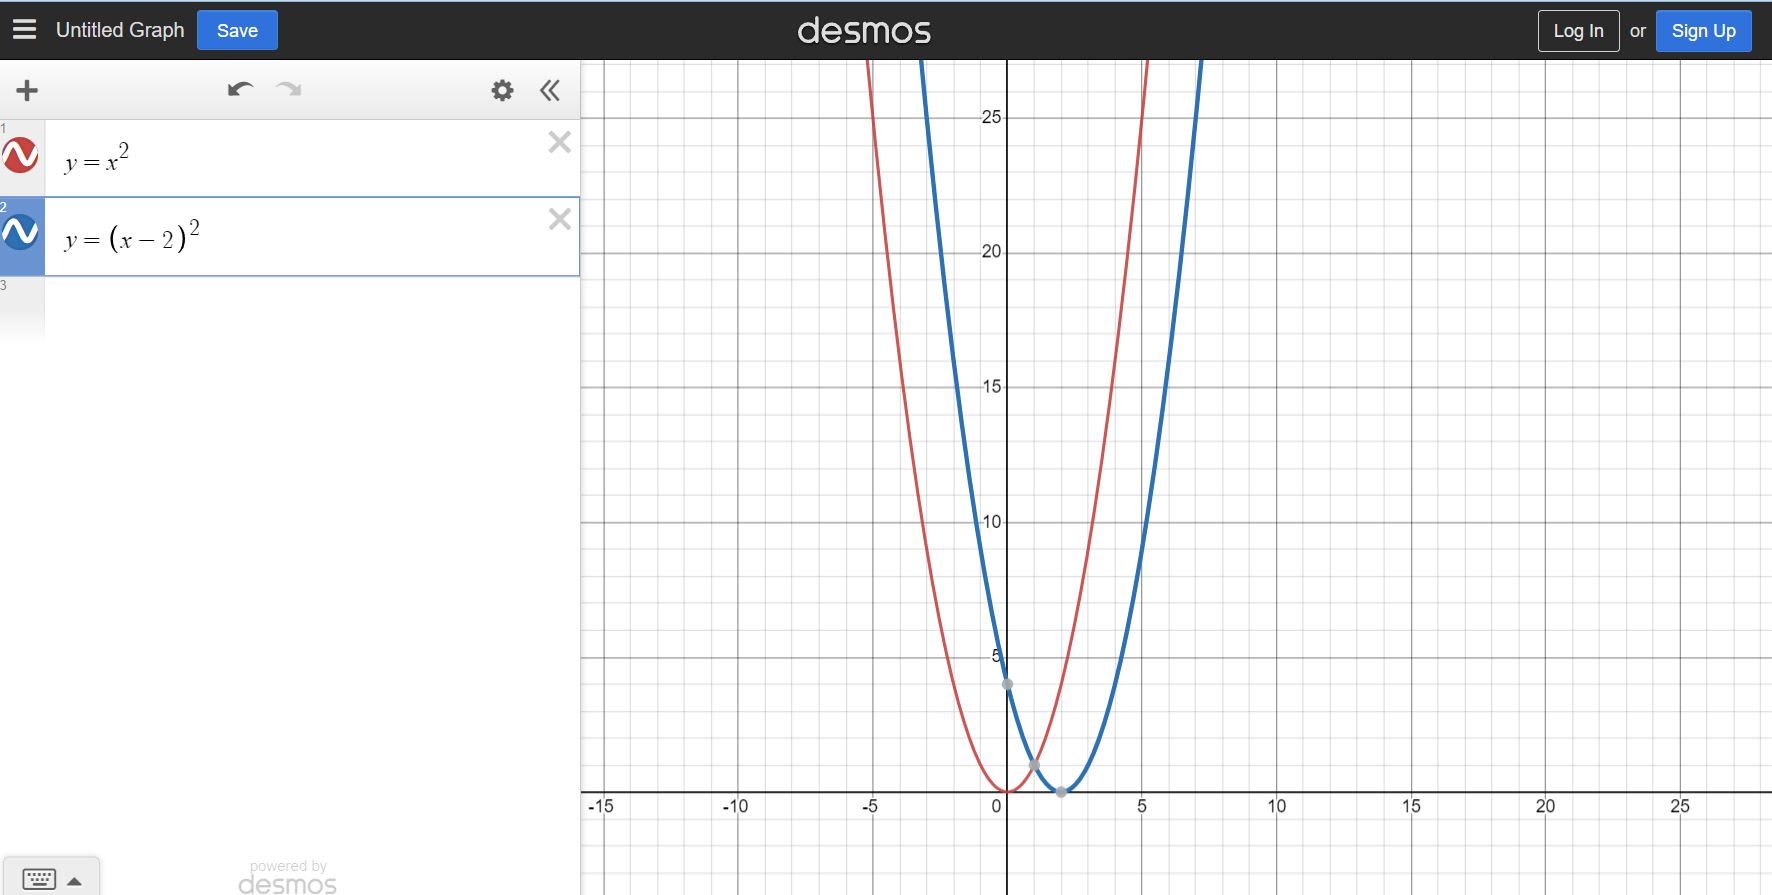Delete the y = x² expression
The image size is (1772, 895).
coord(559,142)
